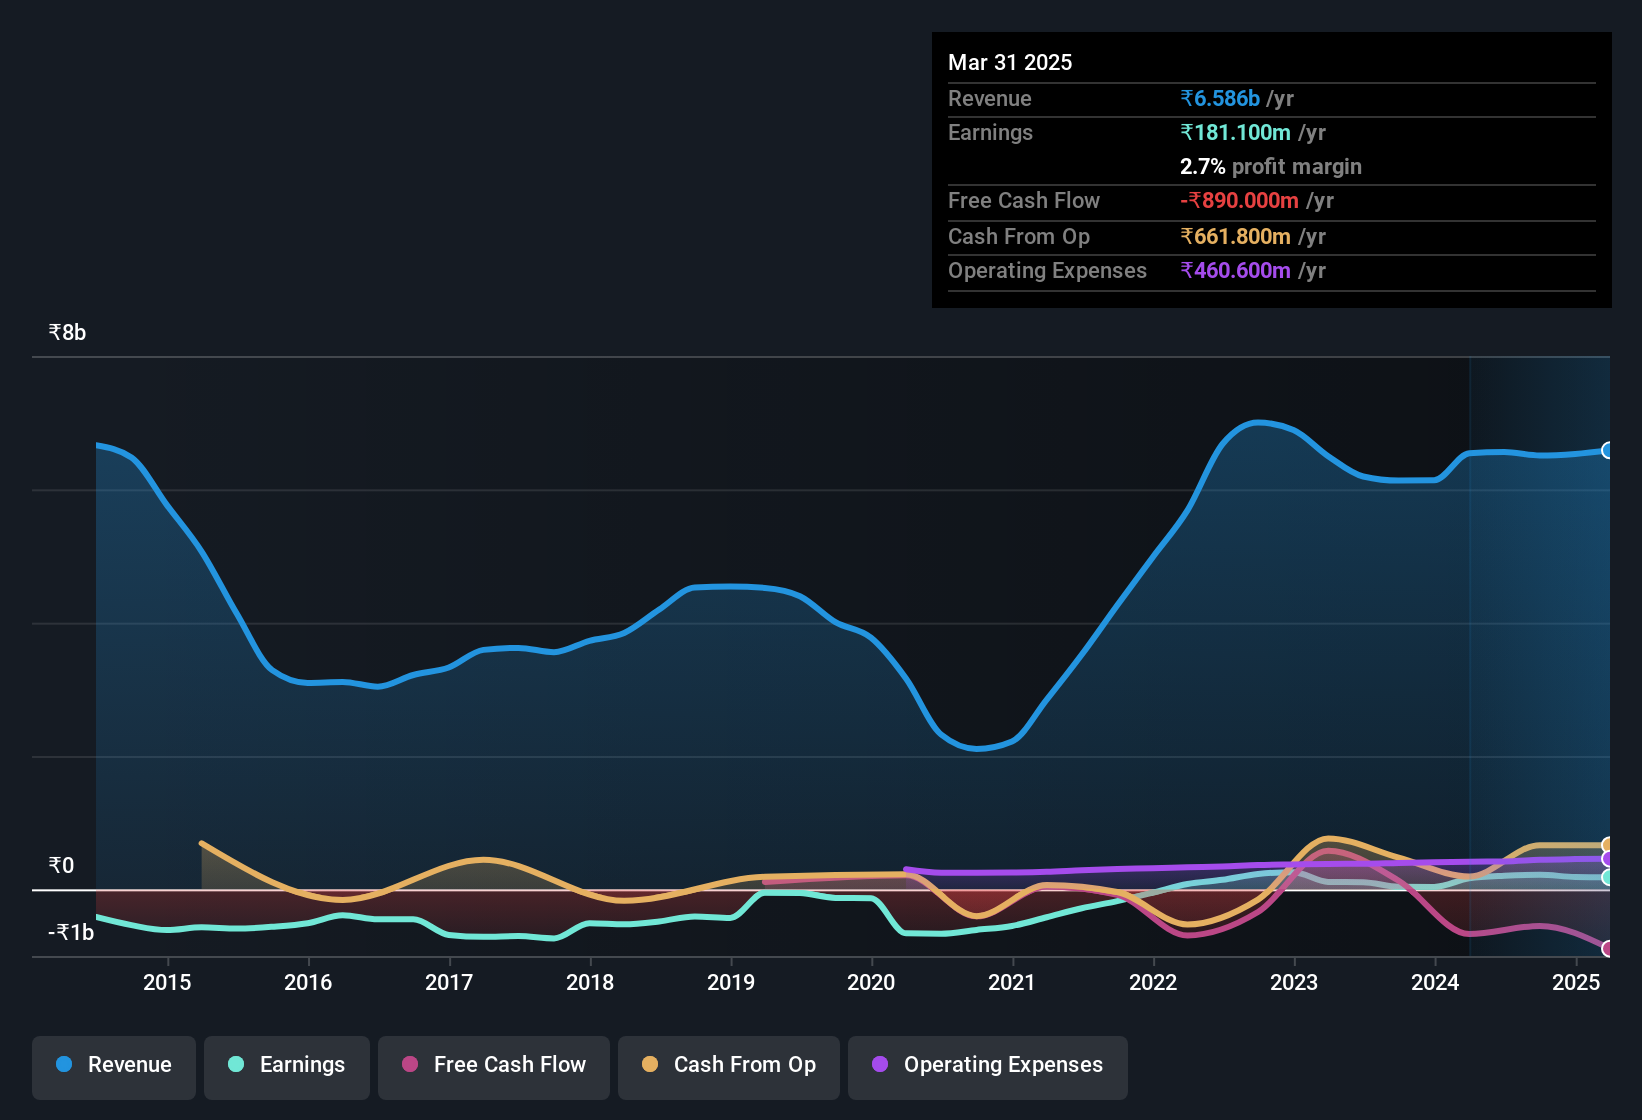Select the pink Free Cash Flow endpoint marker
The height and width of the screenshot is (1120, 1642).
(x=1607, y=948)
